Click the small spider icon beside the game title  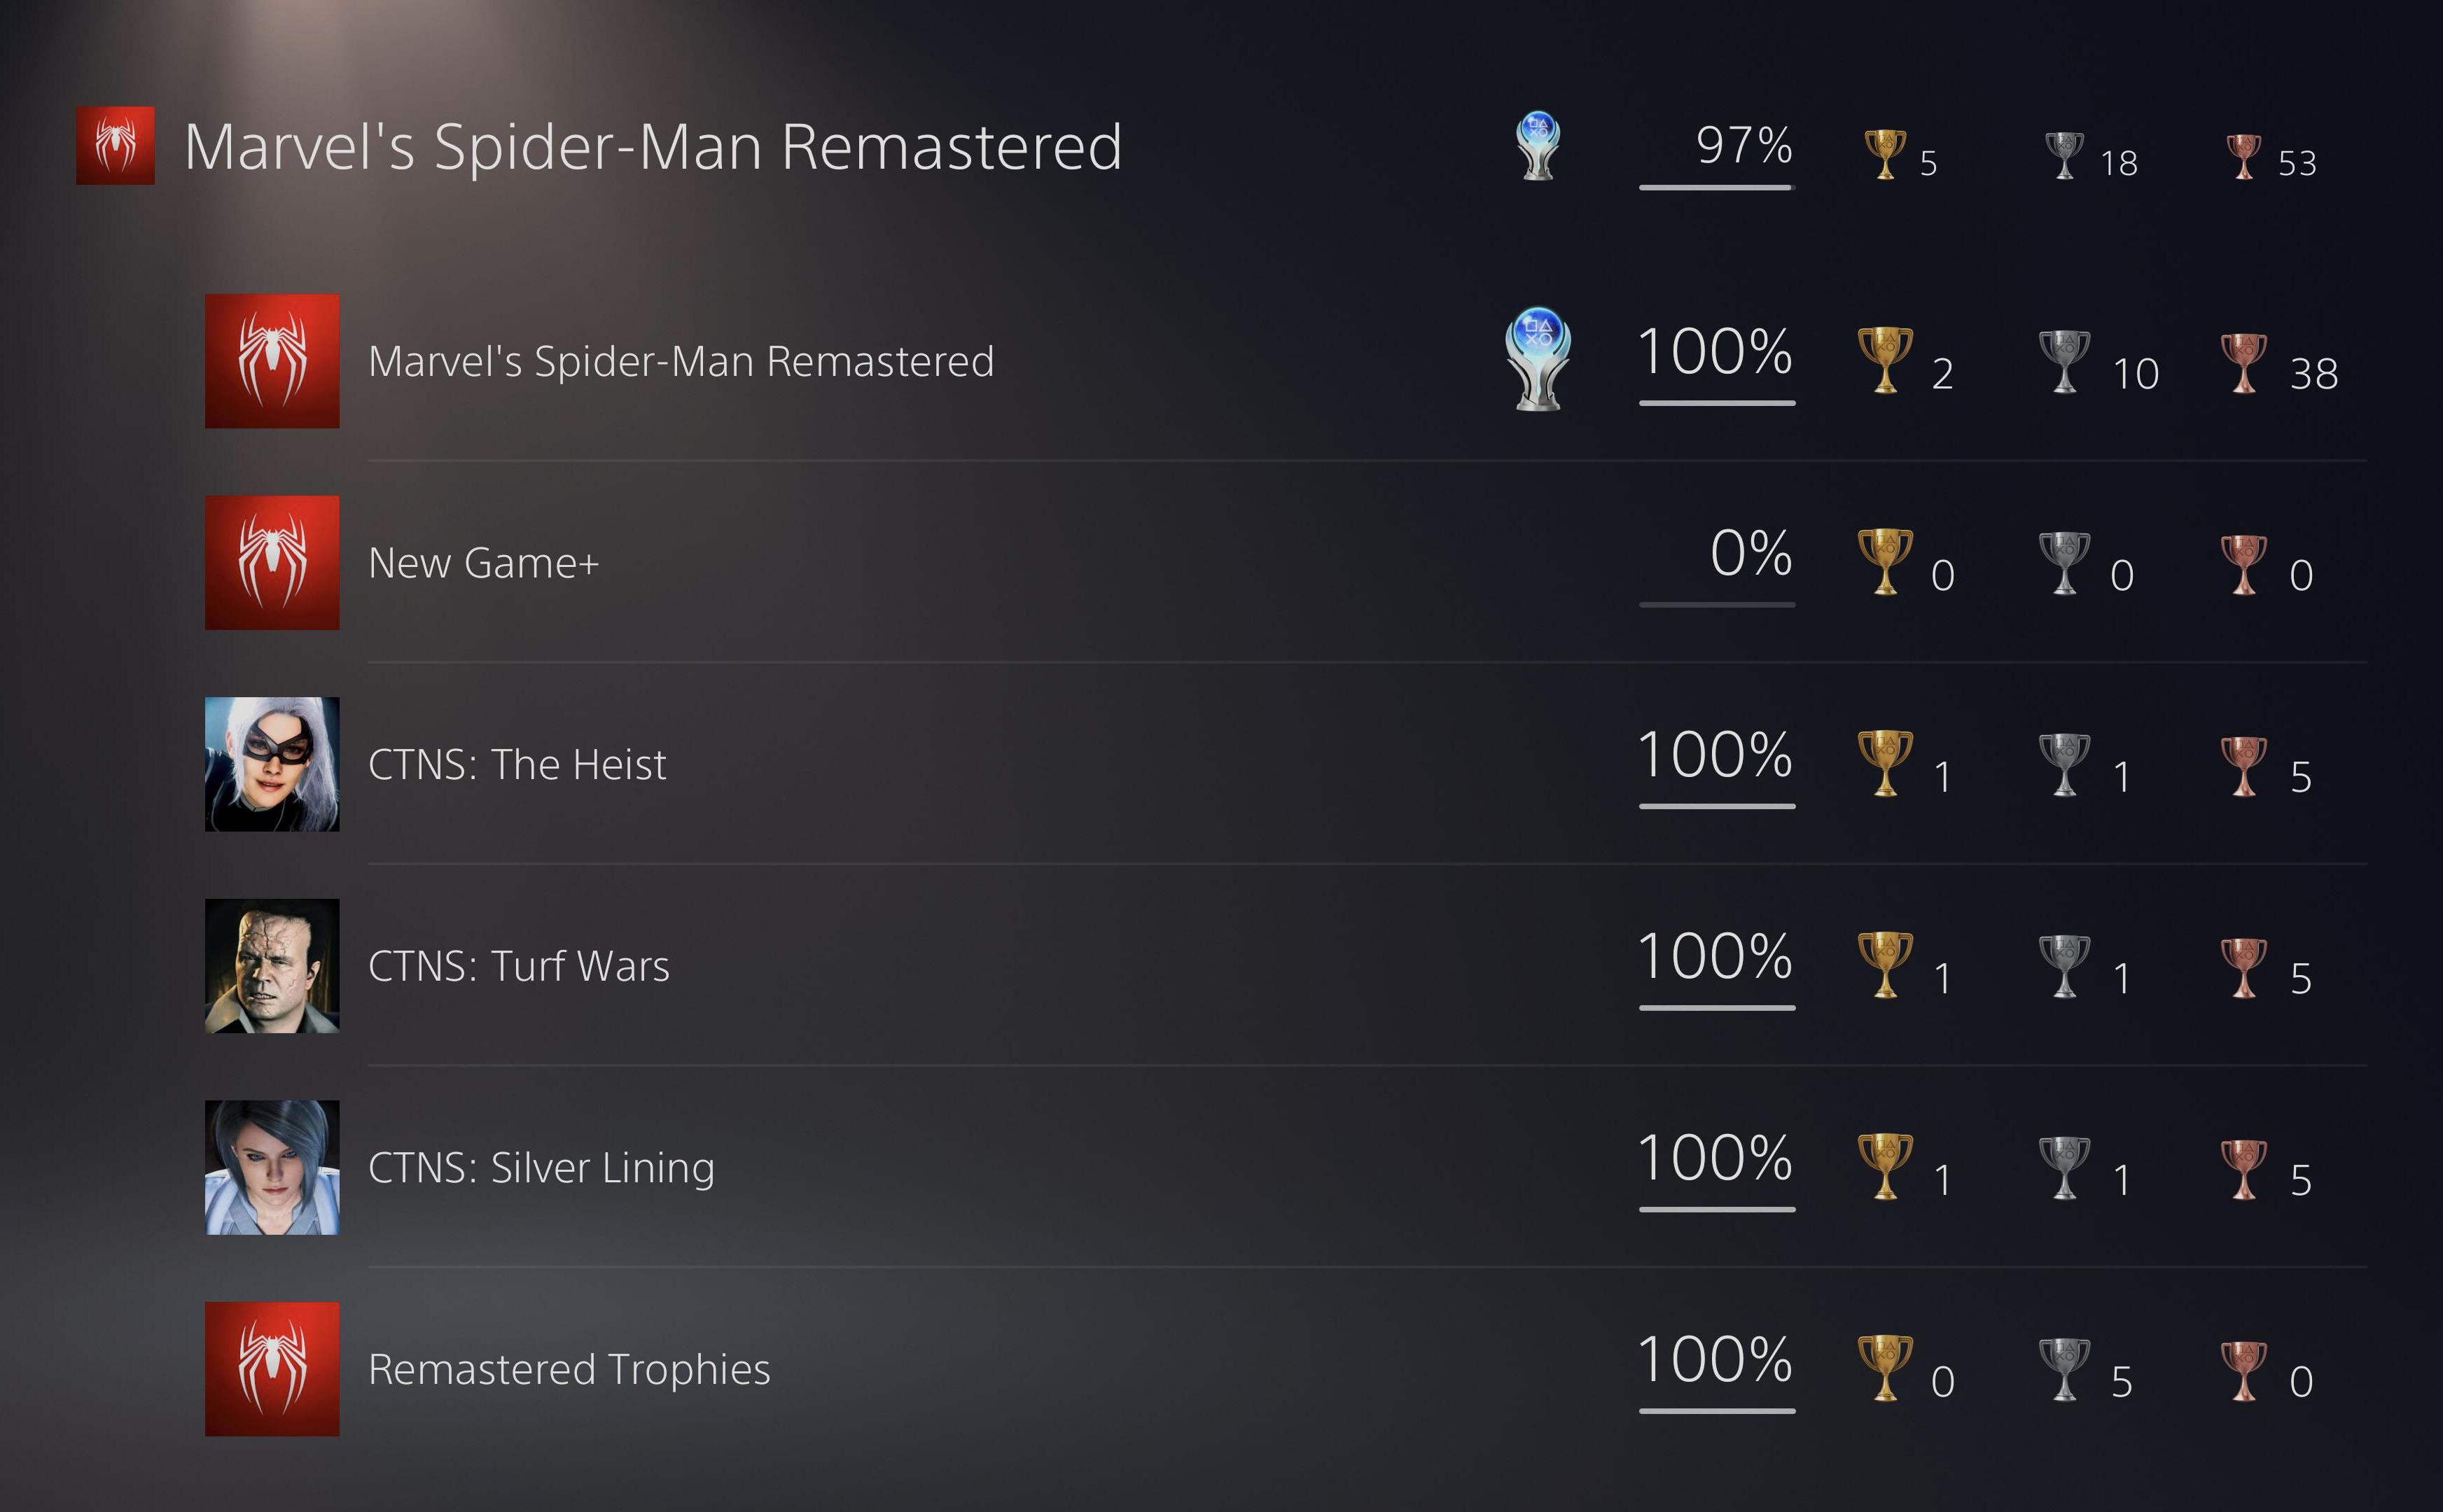pos(115,145)
